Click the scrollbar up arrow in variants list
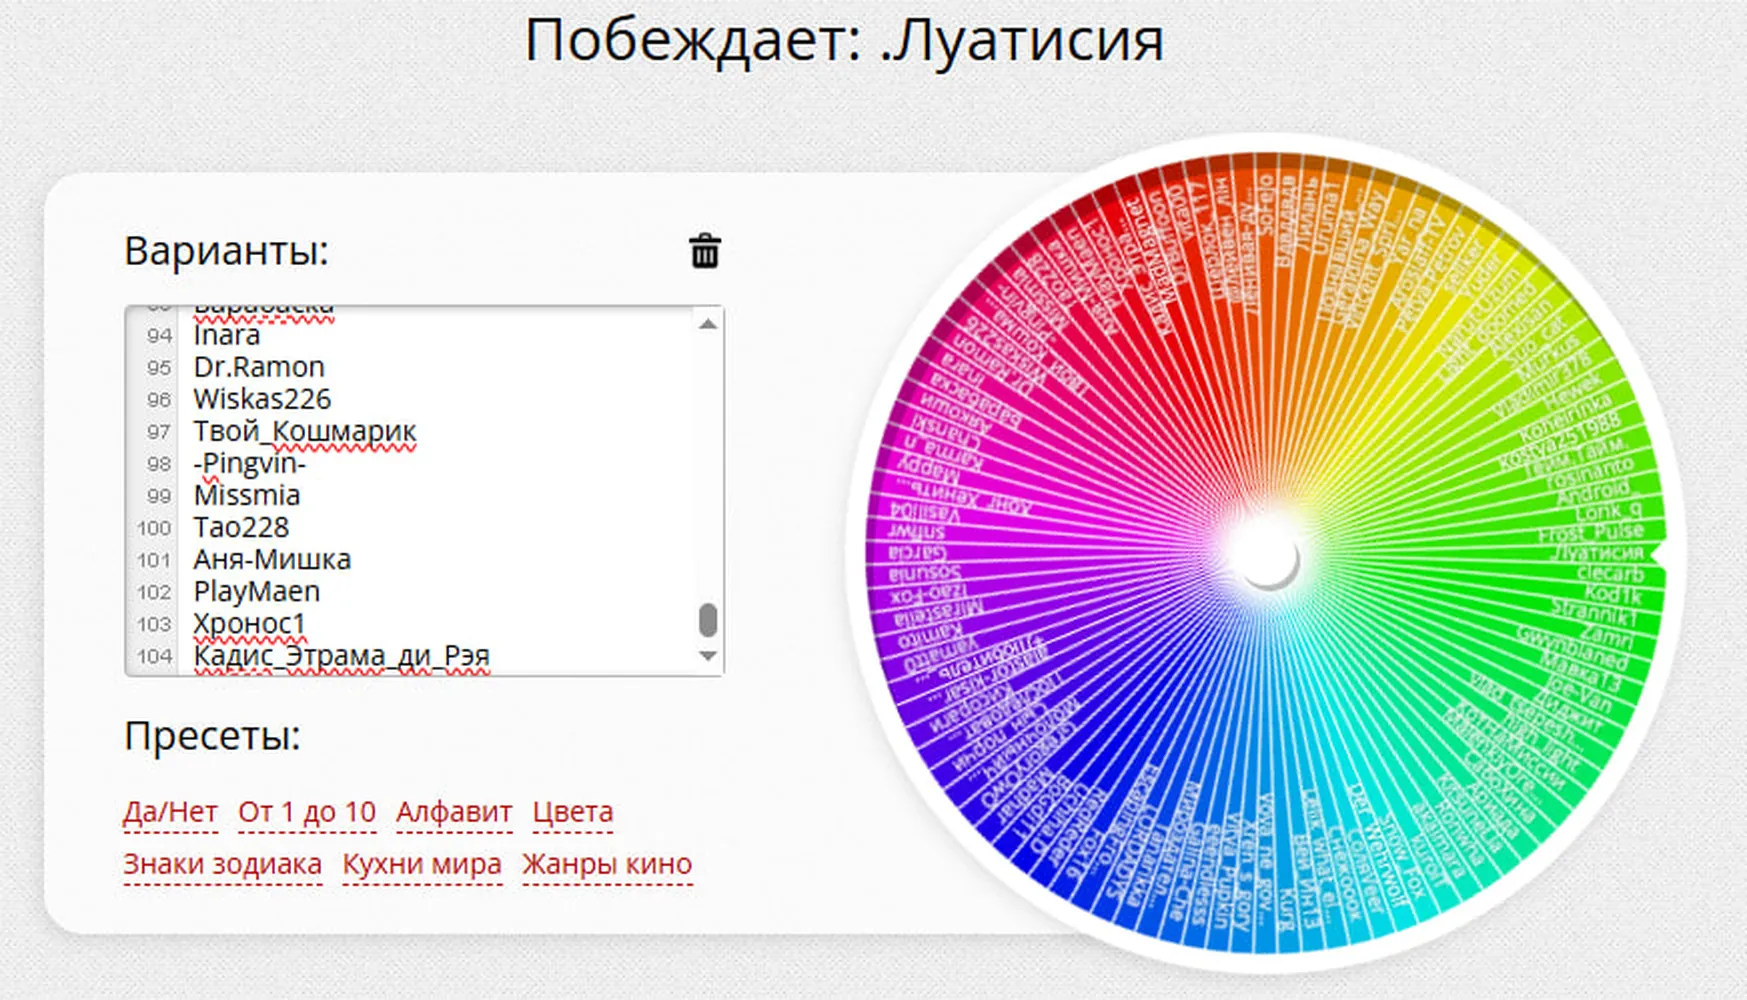 point(708,324)
